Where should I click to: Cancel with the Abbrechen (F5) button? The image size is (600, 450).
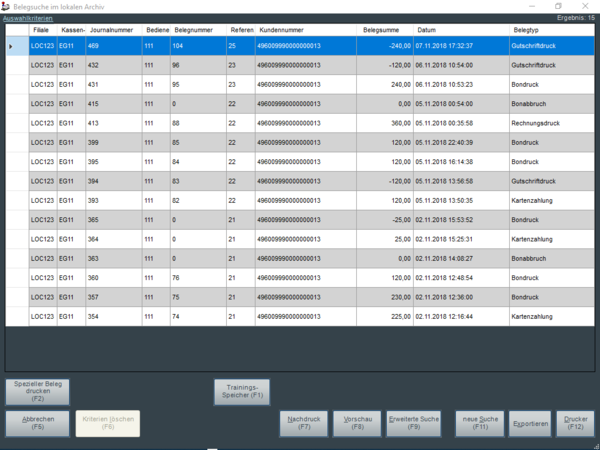click(x=37, y=422)
